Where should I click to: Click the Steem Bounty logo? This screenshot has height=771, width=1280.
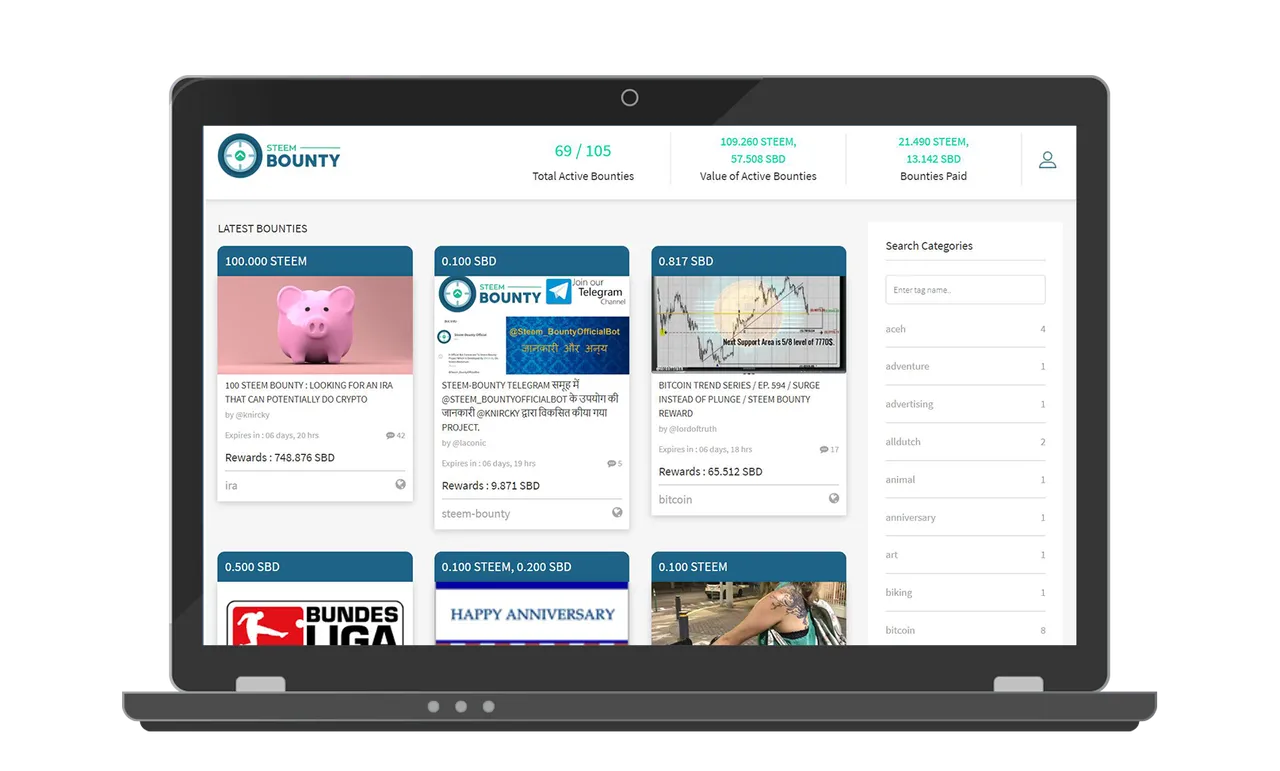click(279, 156)
